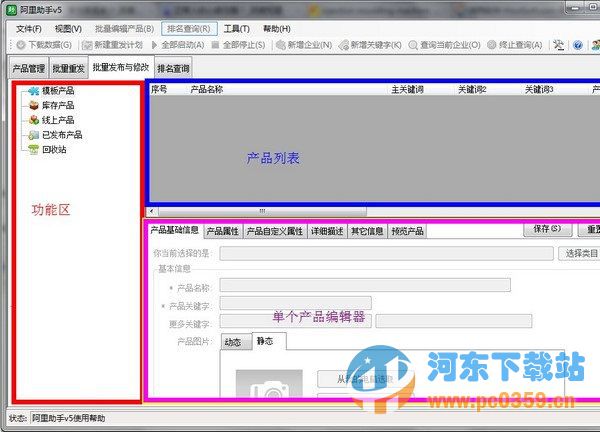Click the 你当前选择的是 category field
This screenshot has width=600, height=432.
point(386,253)
